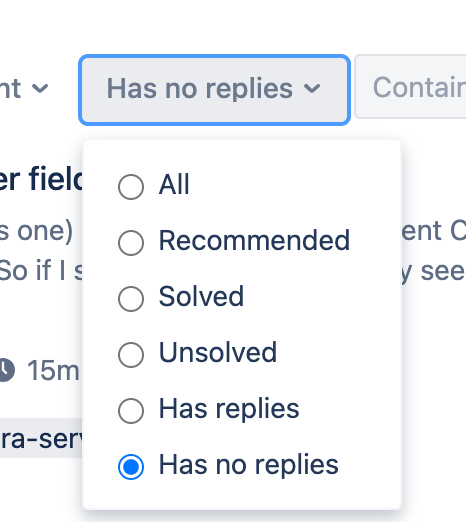The width and height of the screenshot is (466, 522).
Task: Choose the Has replies radio circle
Action: (x=131, y=411)
